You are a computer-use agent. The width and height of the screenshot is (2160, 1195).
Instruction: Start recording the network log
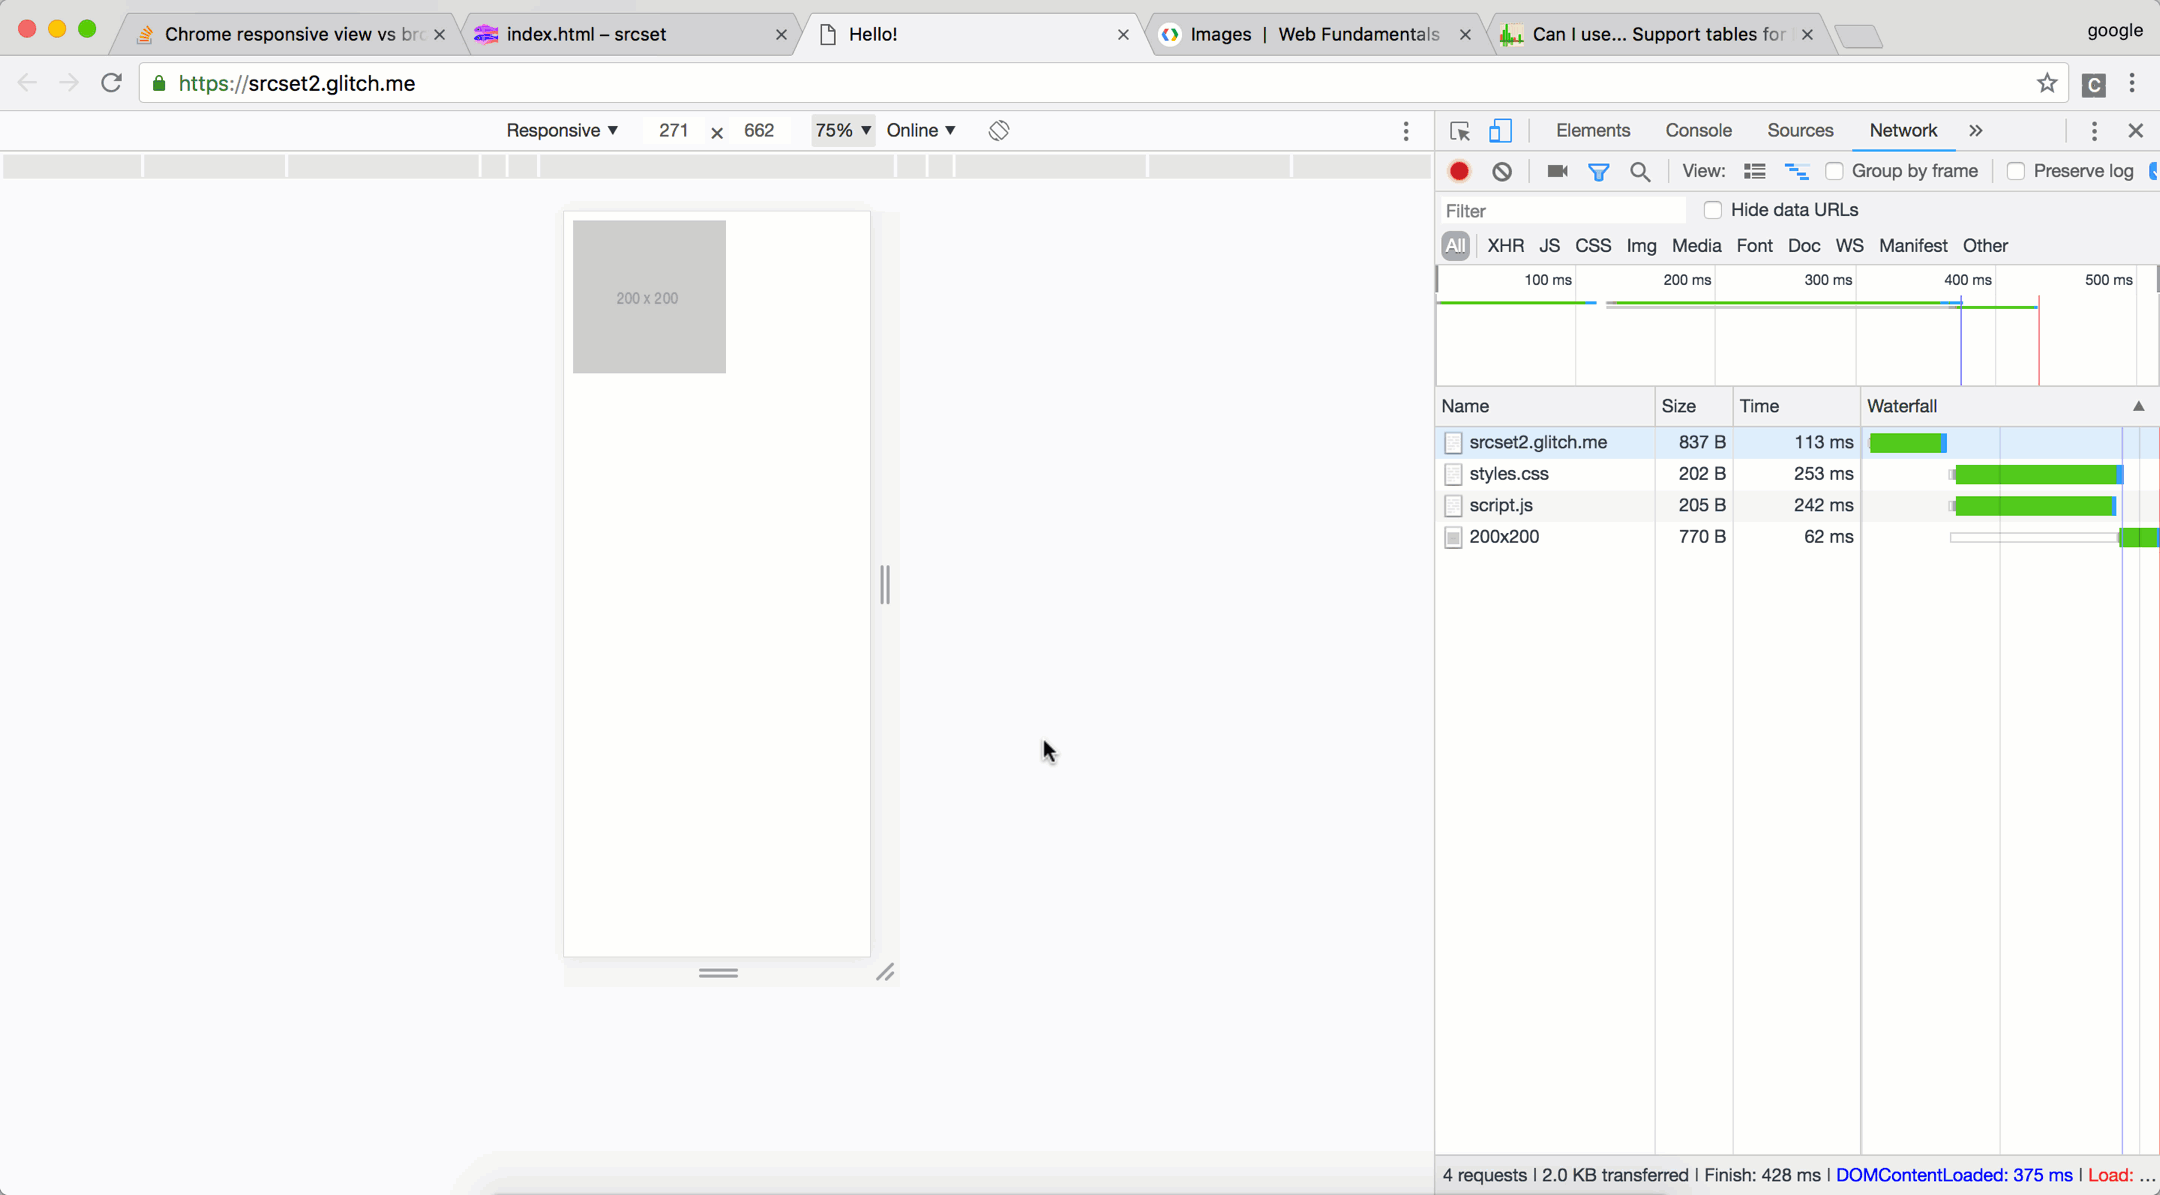[x=1458, y=171]
